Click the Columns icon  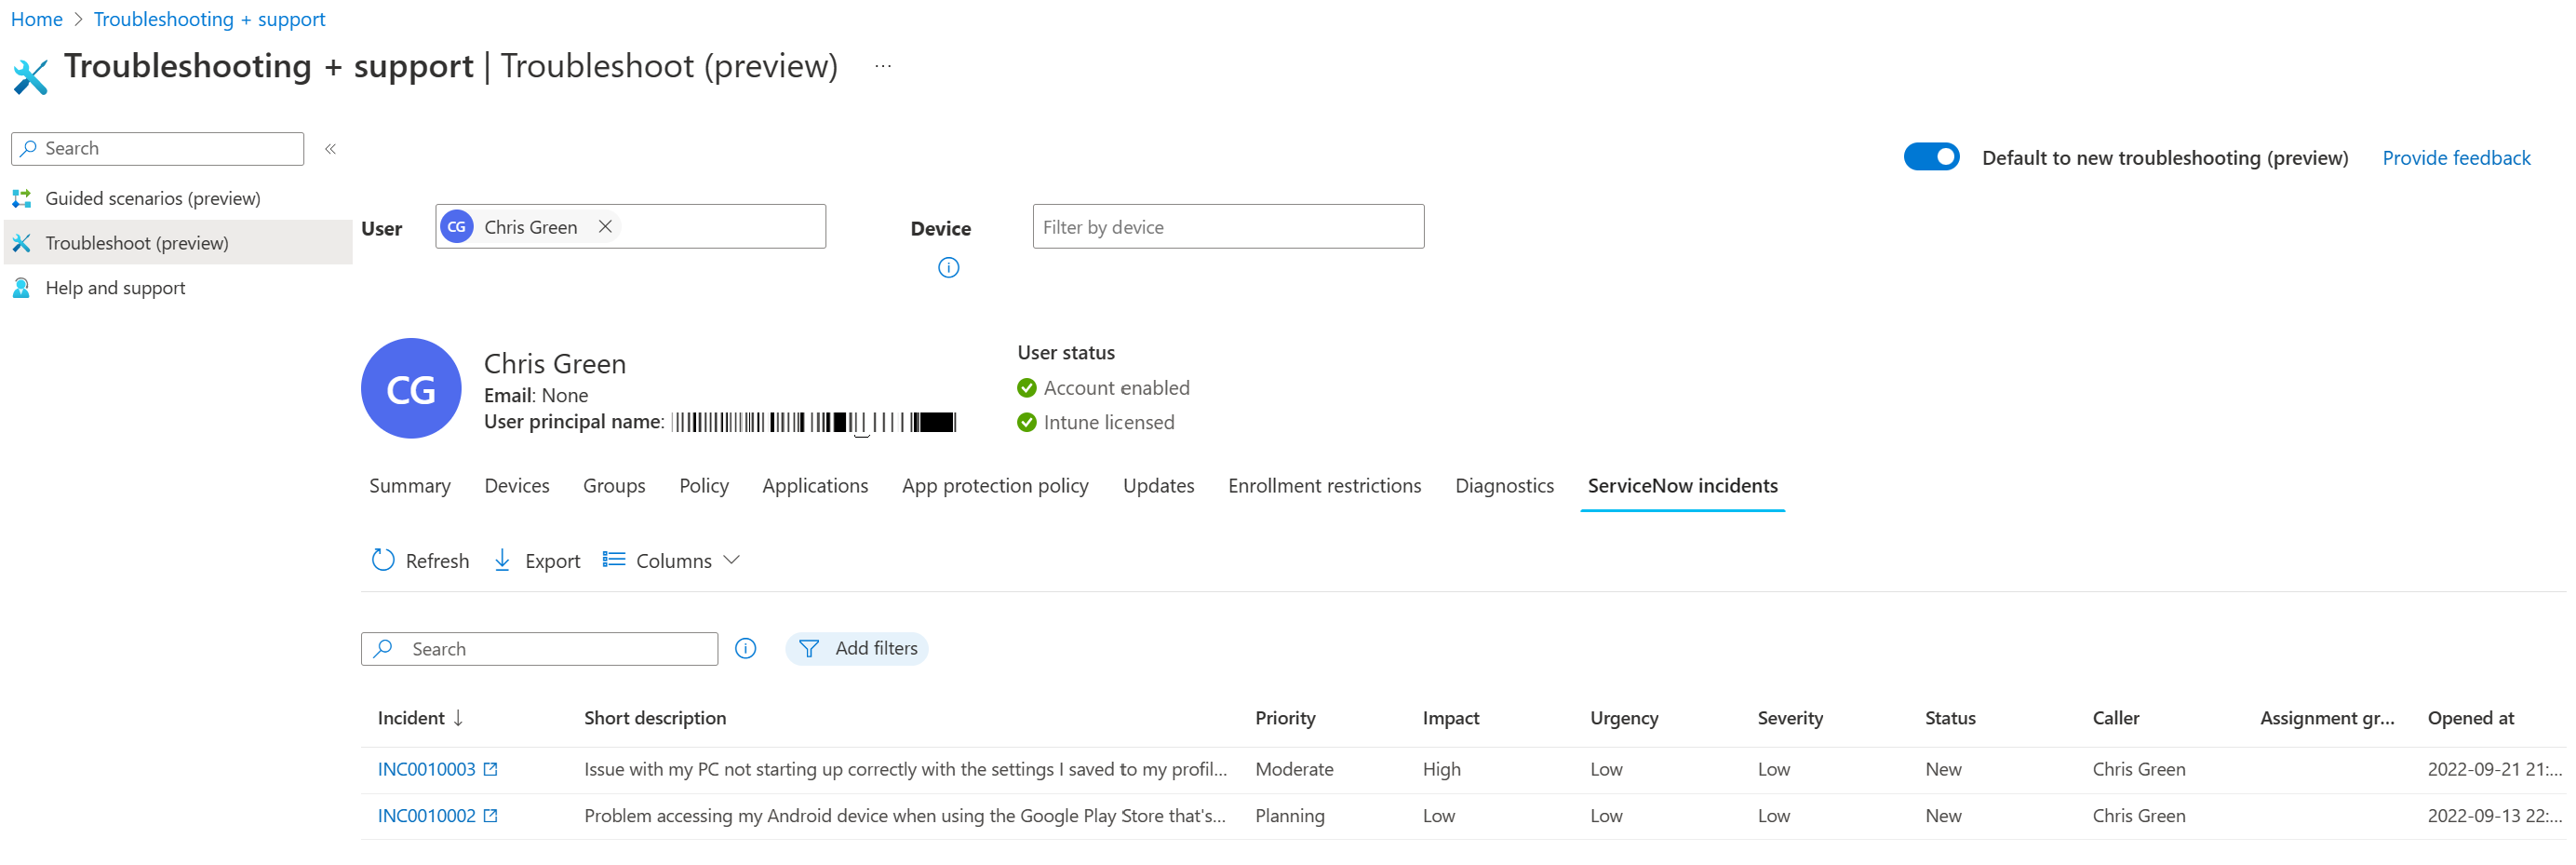(x=614, y=560)
